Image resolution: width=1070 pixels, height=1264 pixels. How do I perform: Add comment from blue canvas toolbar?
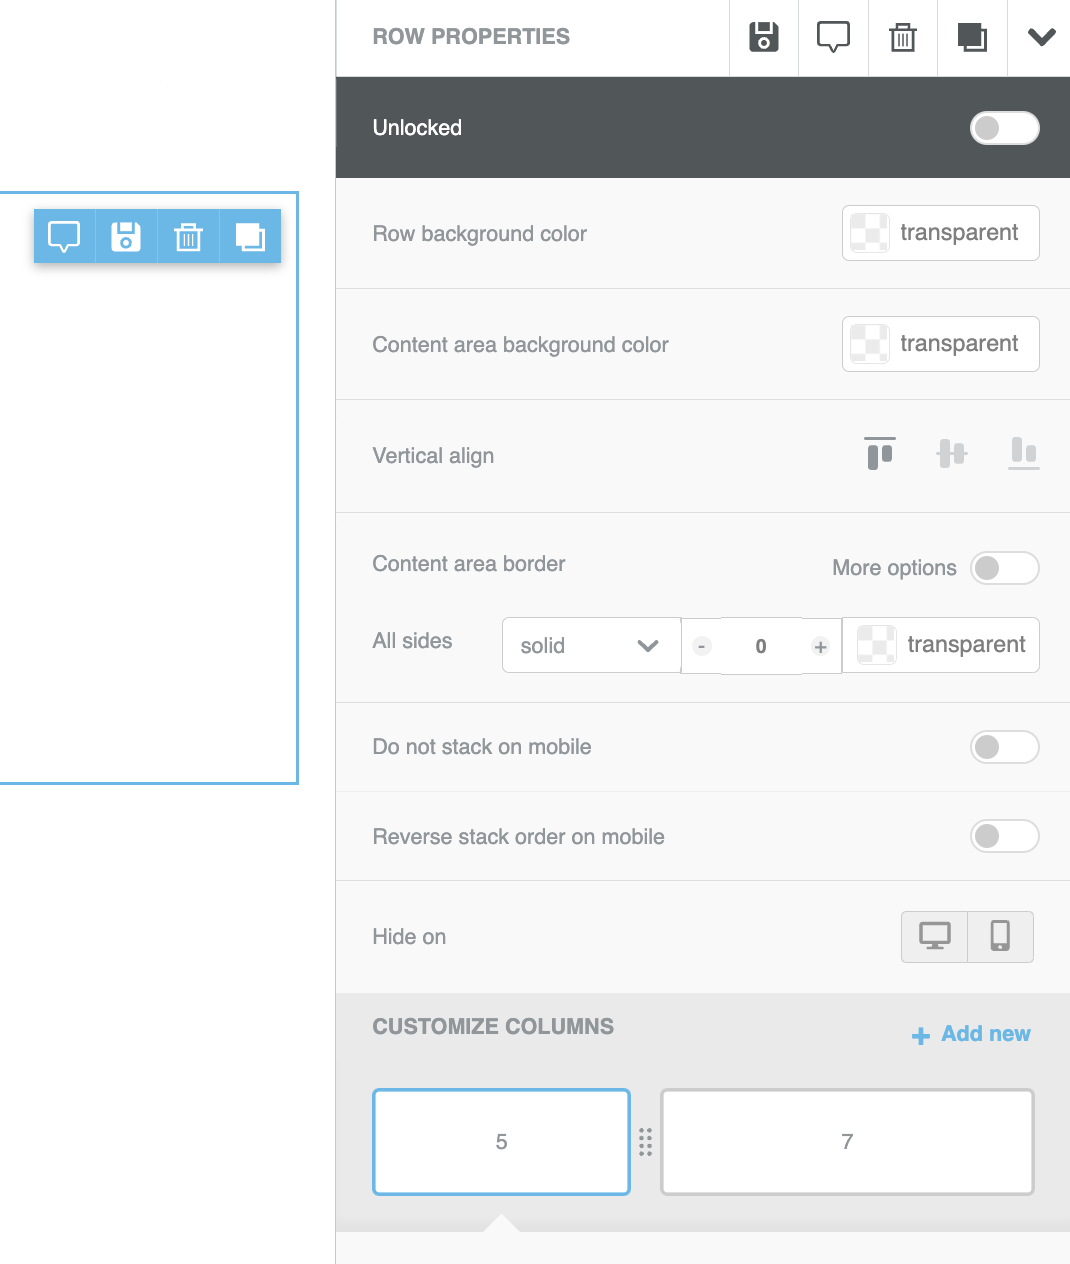pos(64,236)
